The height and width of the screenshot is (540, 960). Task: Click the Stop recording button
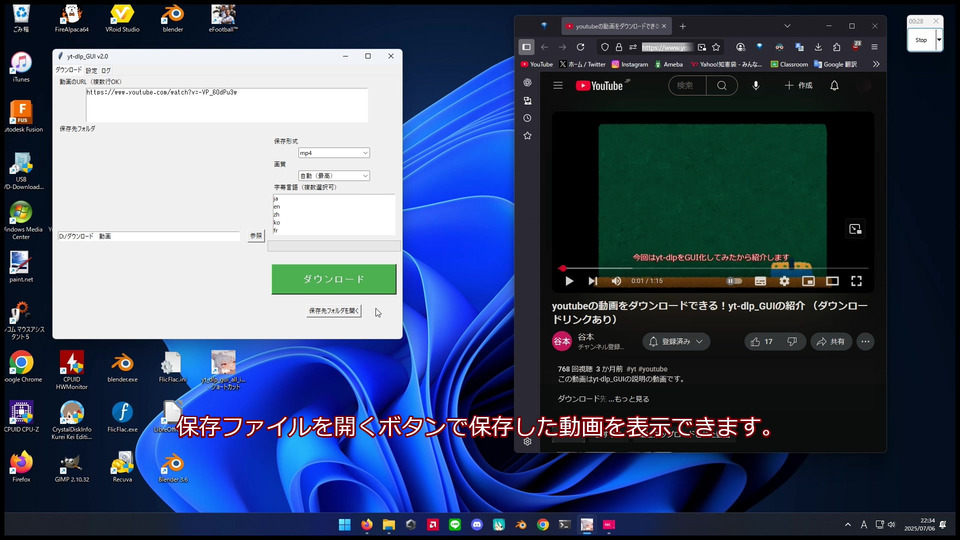(x=921, y=40)
